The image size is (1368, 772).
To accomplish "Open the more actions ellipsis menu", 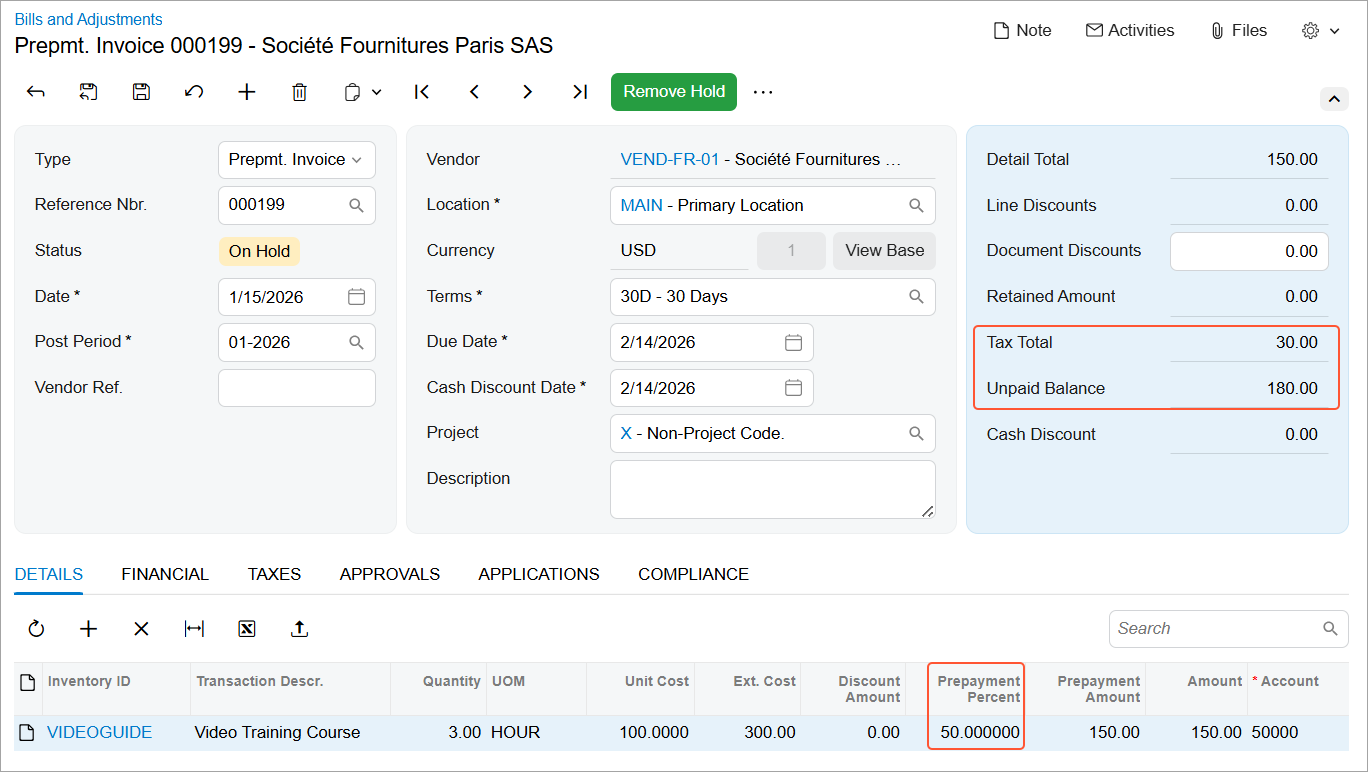I will 763,92.
